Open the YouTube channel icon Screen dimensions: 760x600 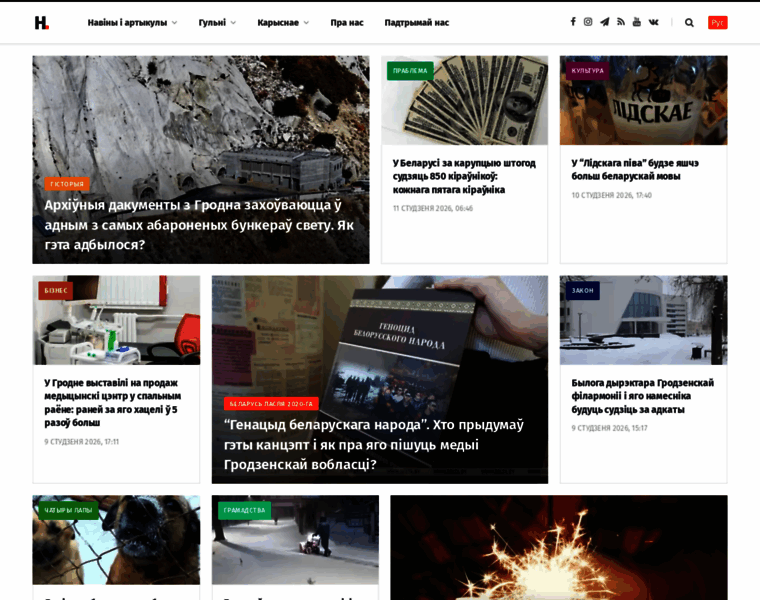(636, 22)
